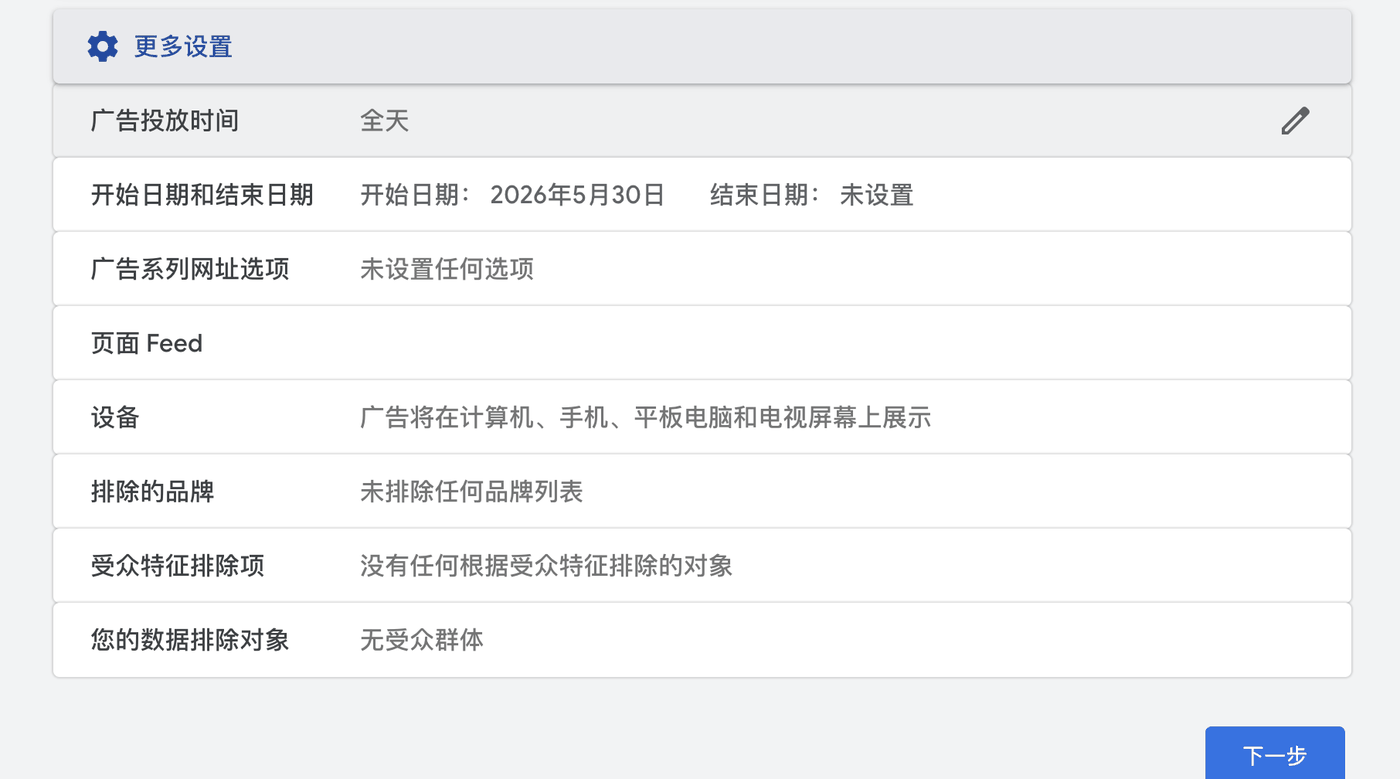Expand the 受众特征排除项 row
1400x779 pixels.
702,565
